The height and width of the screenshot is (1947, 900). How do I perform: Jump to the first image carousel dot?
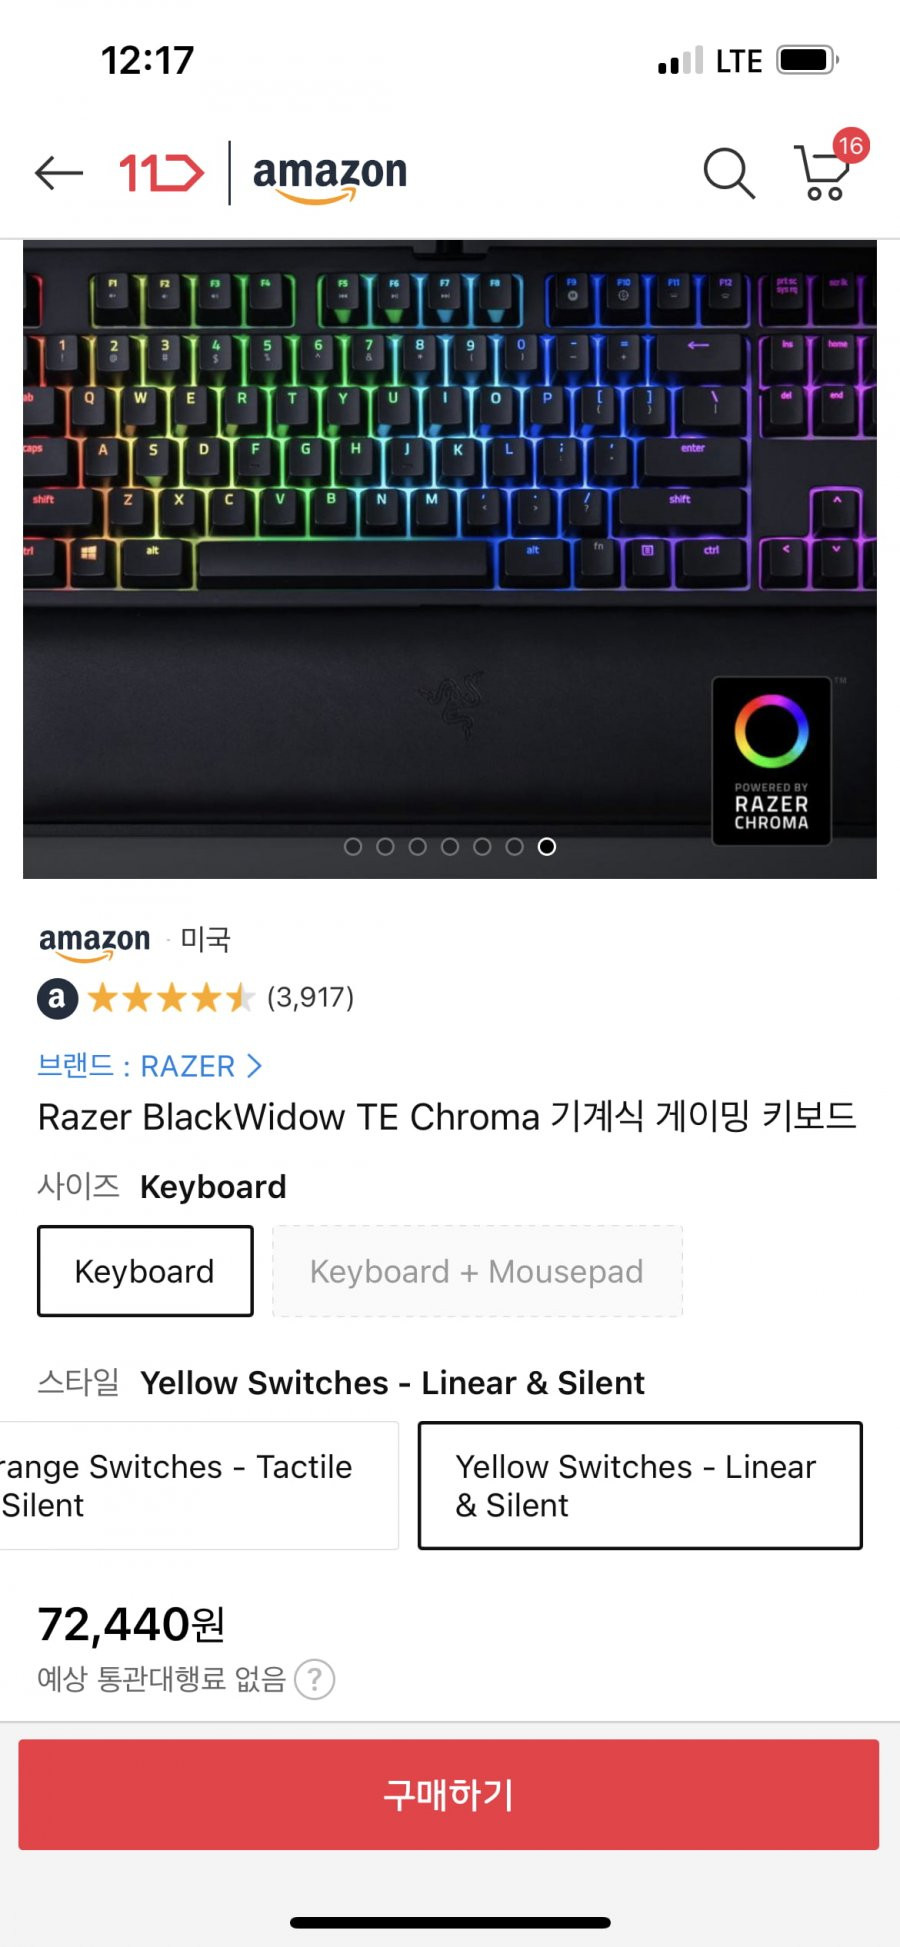[353, 847]
